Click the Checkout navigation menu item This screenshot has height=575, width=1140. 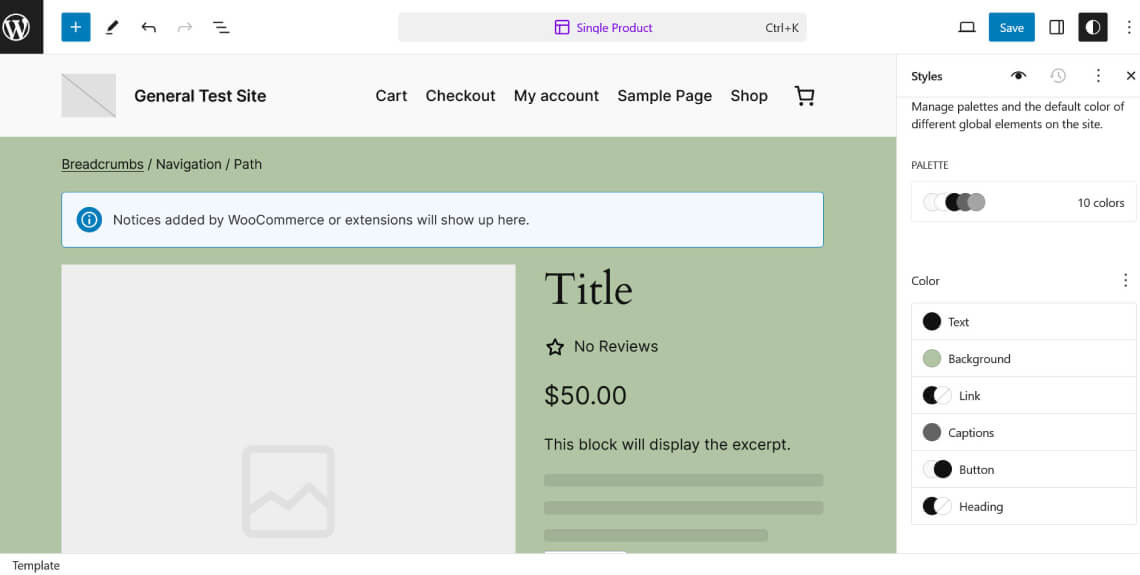point(460,96)
